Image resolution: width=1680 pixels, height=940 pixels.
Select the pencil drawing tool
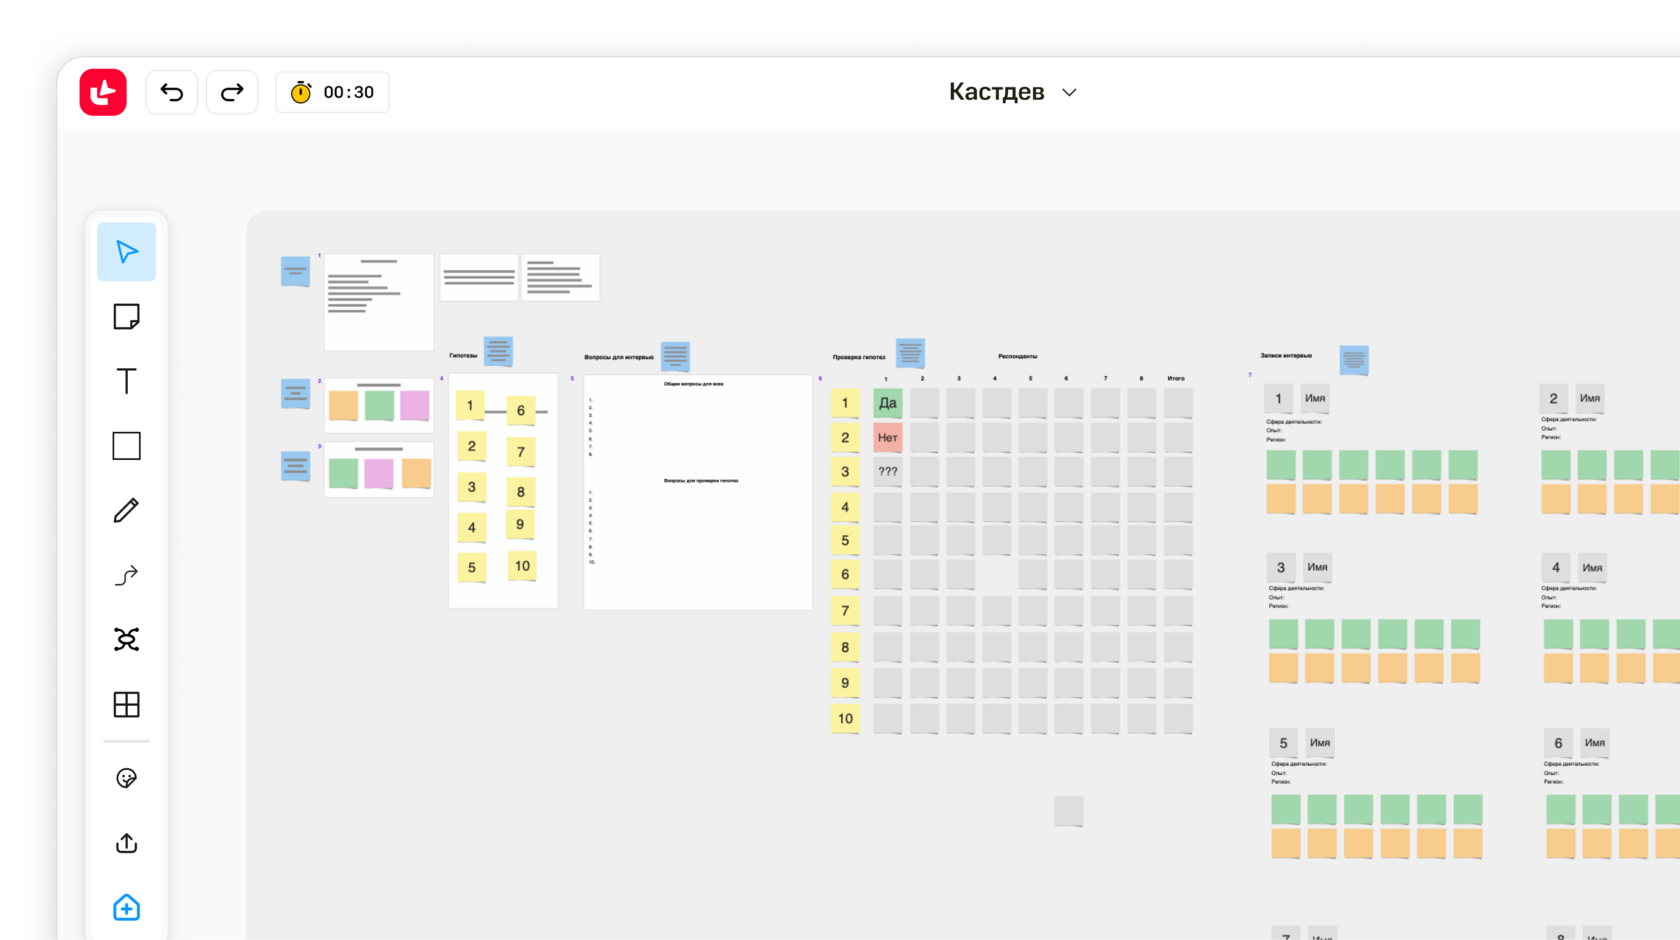coord(126,510)
